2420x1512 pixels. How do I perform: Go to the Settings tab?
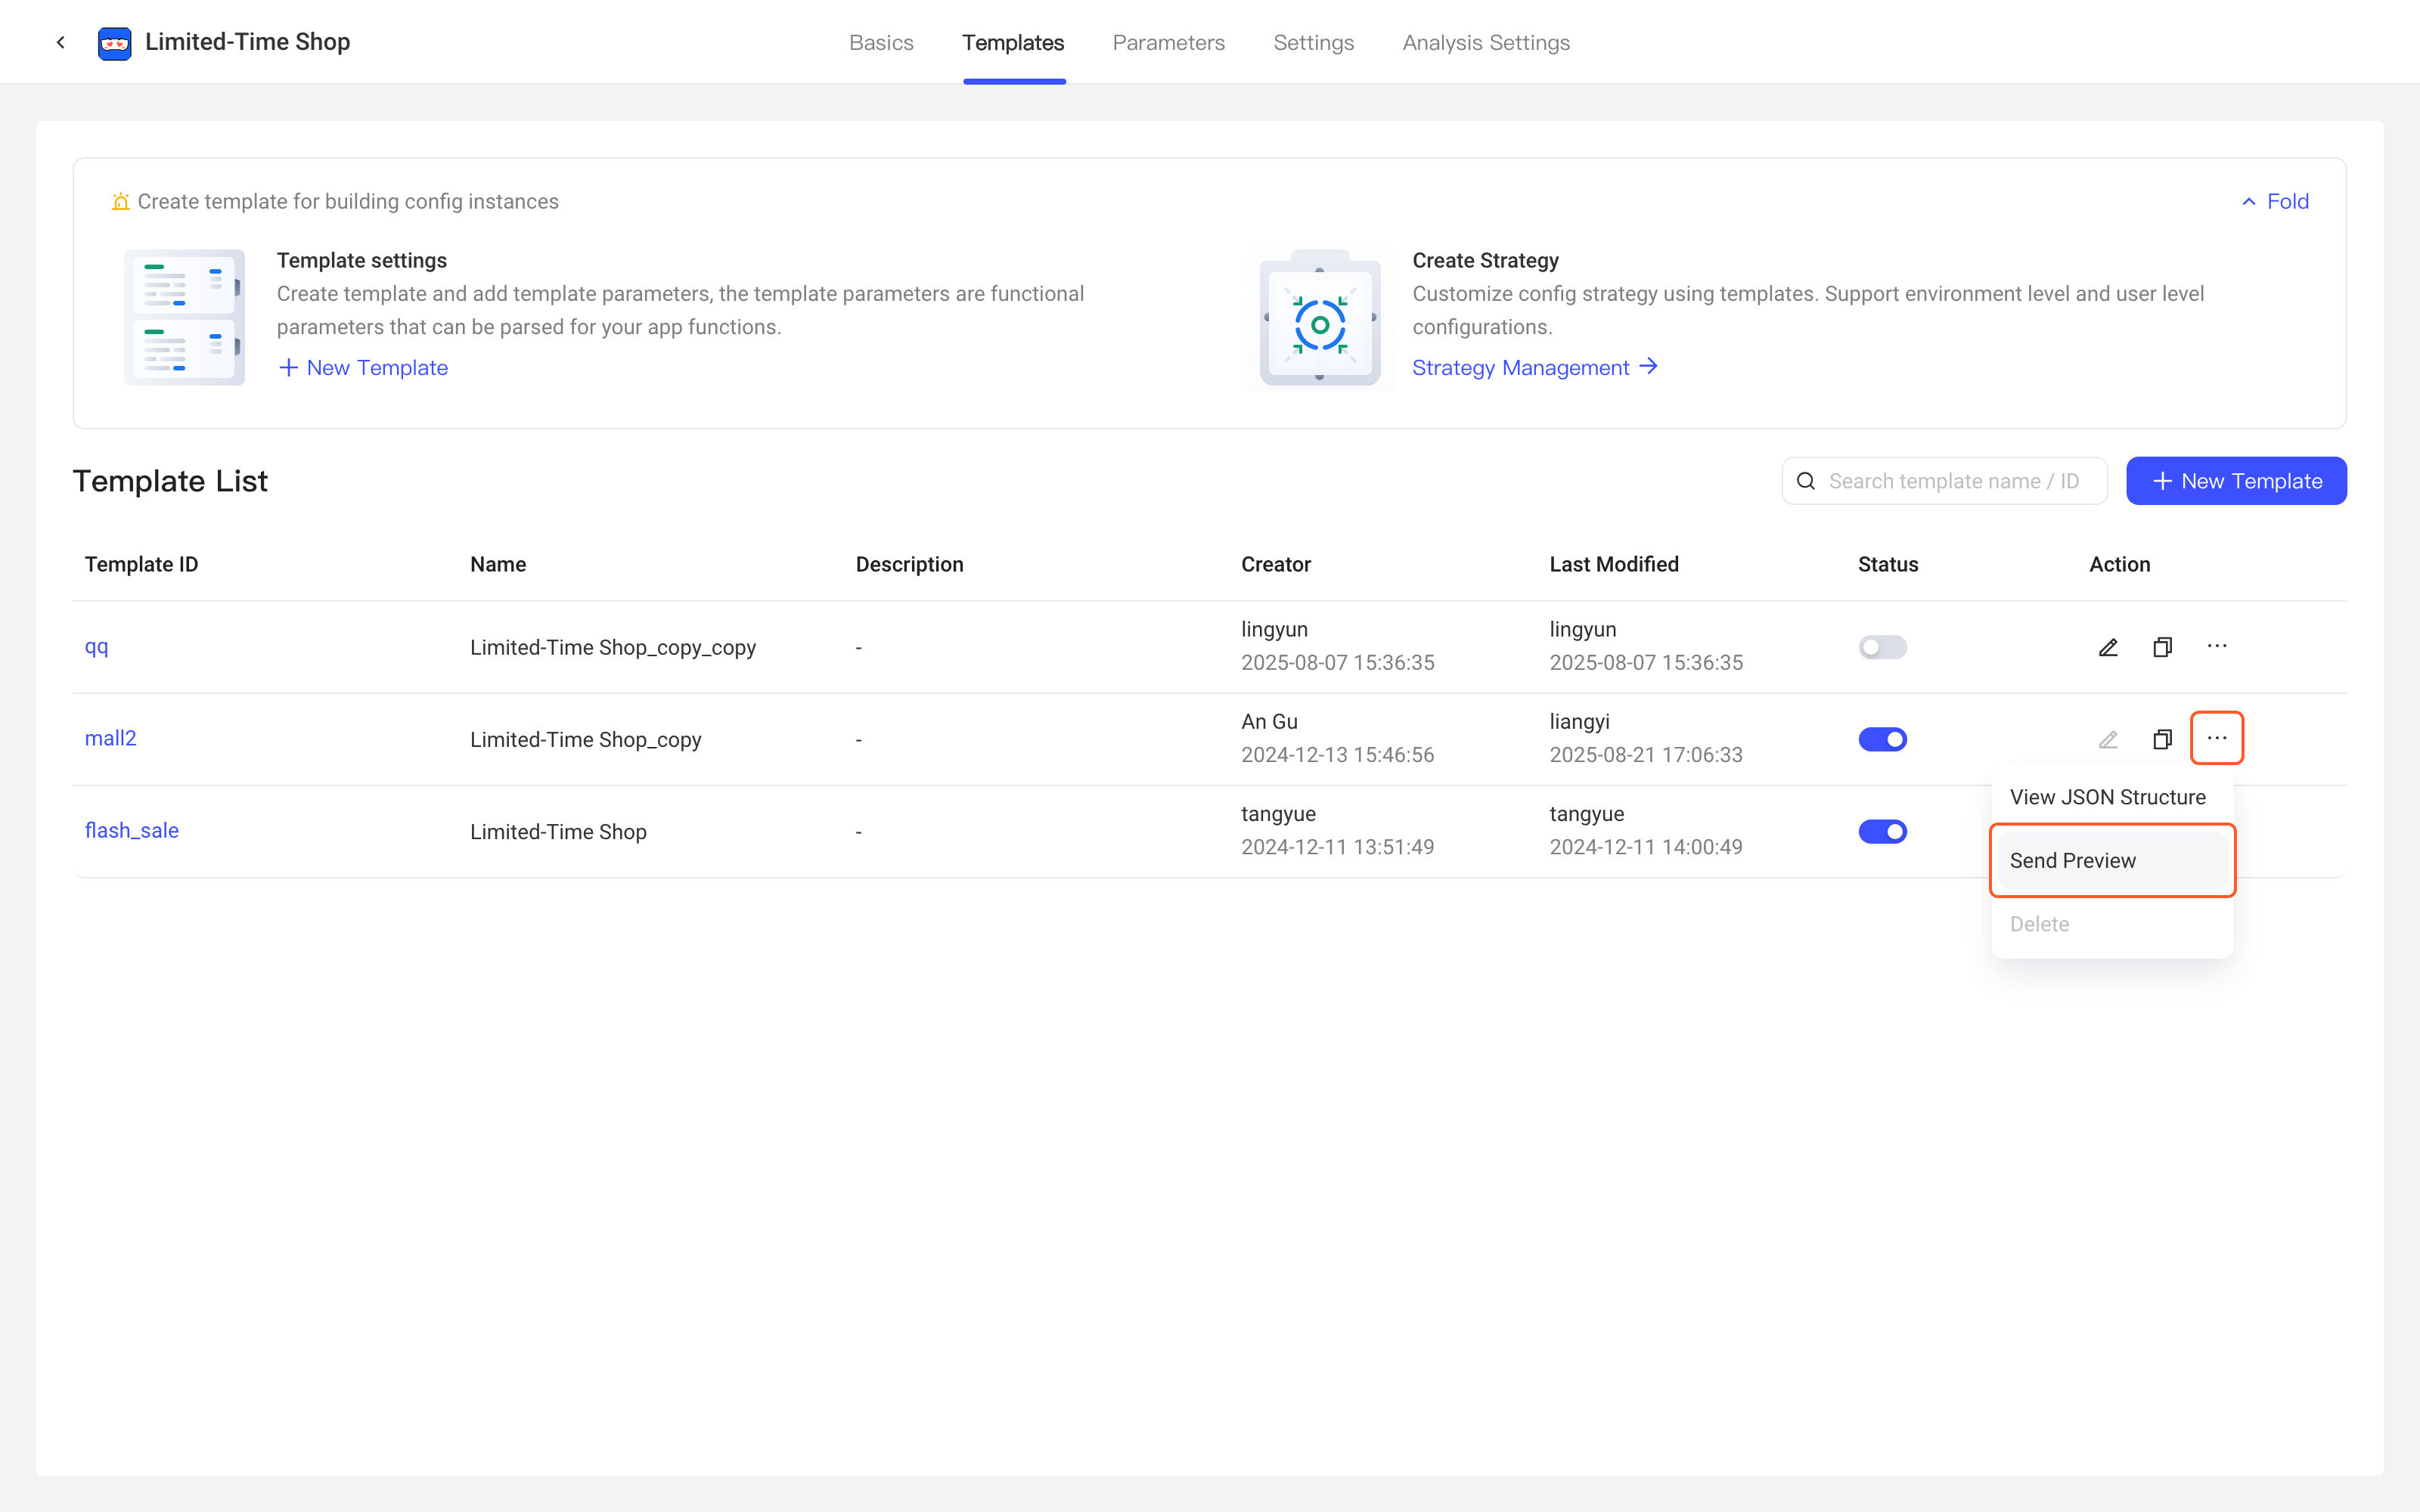point(1313,42)
